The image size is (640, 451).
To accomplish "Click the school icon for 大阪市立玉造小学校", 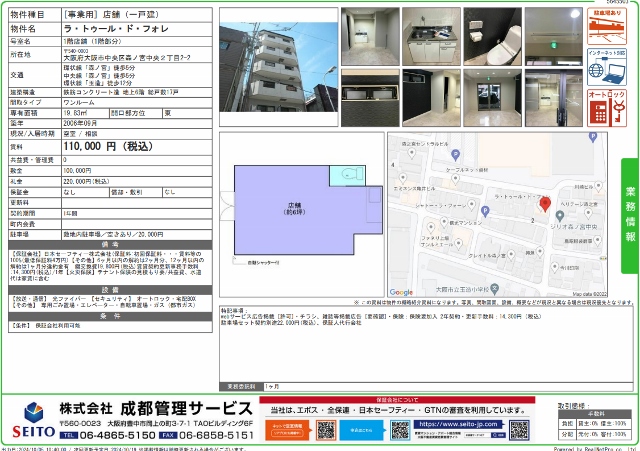I will 495,288.
